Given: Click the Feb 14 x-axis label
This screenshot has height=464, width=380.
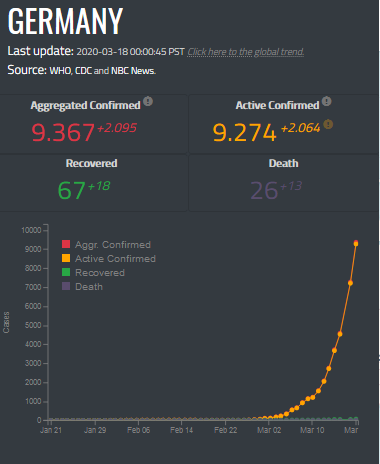Looking at the screenshot, I should [x=182, y=430].
